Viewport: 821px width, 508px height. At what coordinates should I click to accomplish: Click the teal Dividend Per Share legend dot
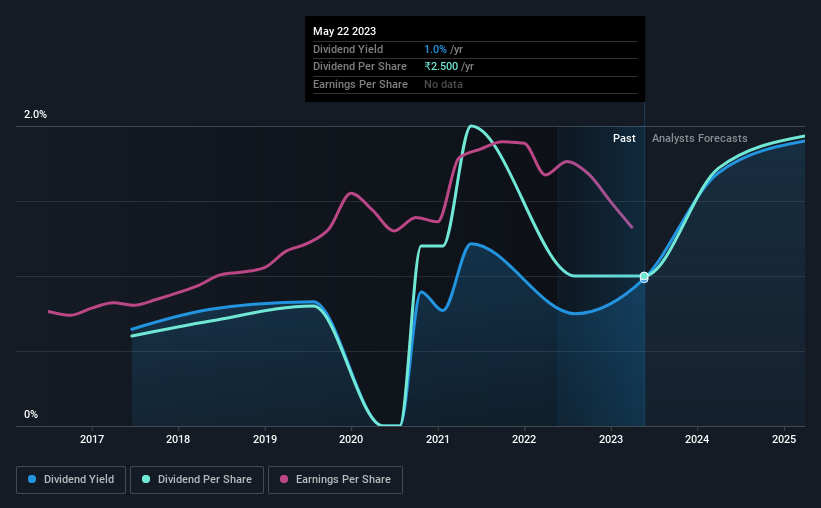pos(146,479)
